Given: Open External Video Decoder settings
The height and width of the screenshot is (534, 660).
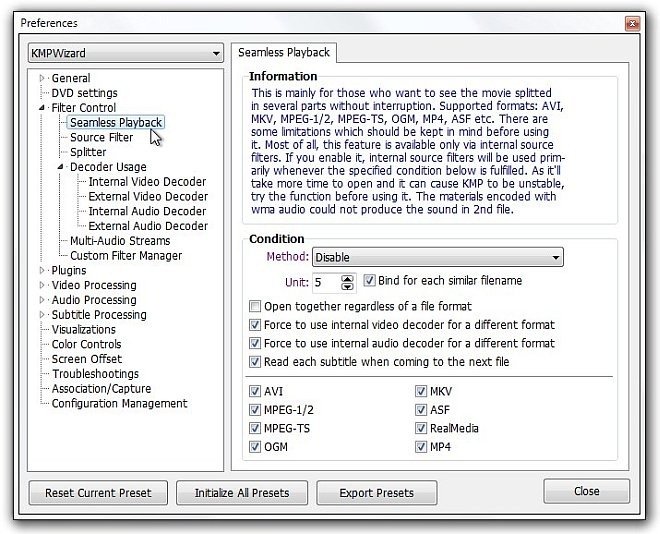Looking at the screenshot, I should (148, 197).
